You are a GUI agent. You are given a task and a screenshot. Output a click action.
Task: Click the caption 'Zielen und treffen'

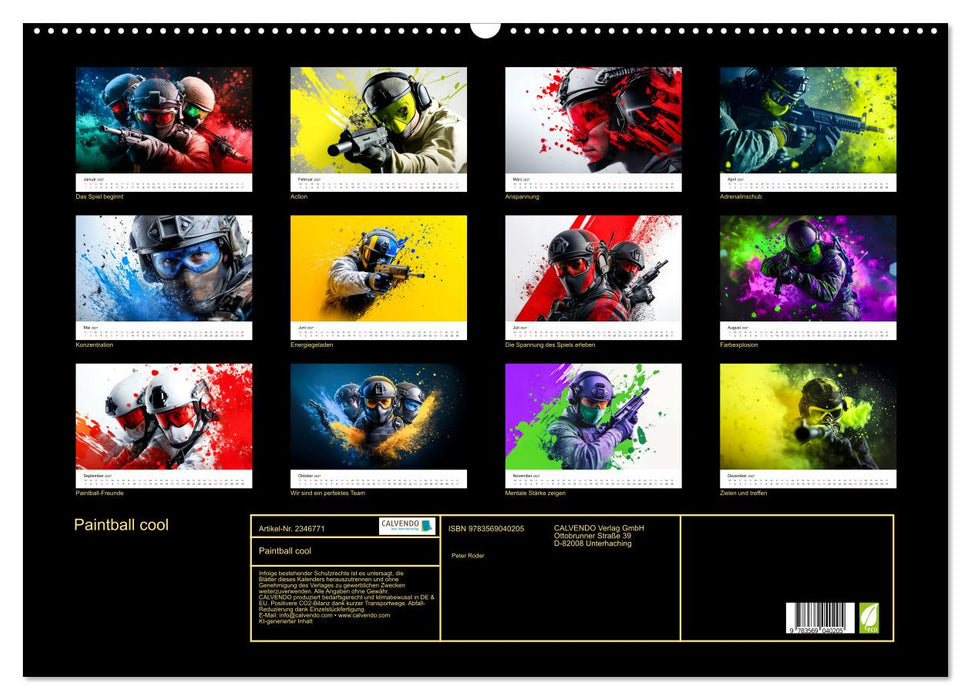tap(743, 493)
